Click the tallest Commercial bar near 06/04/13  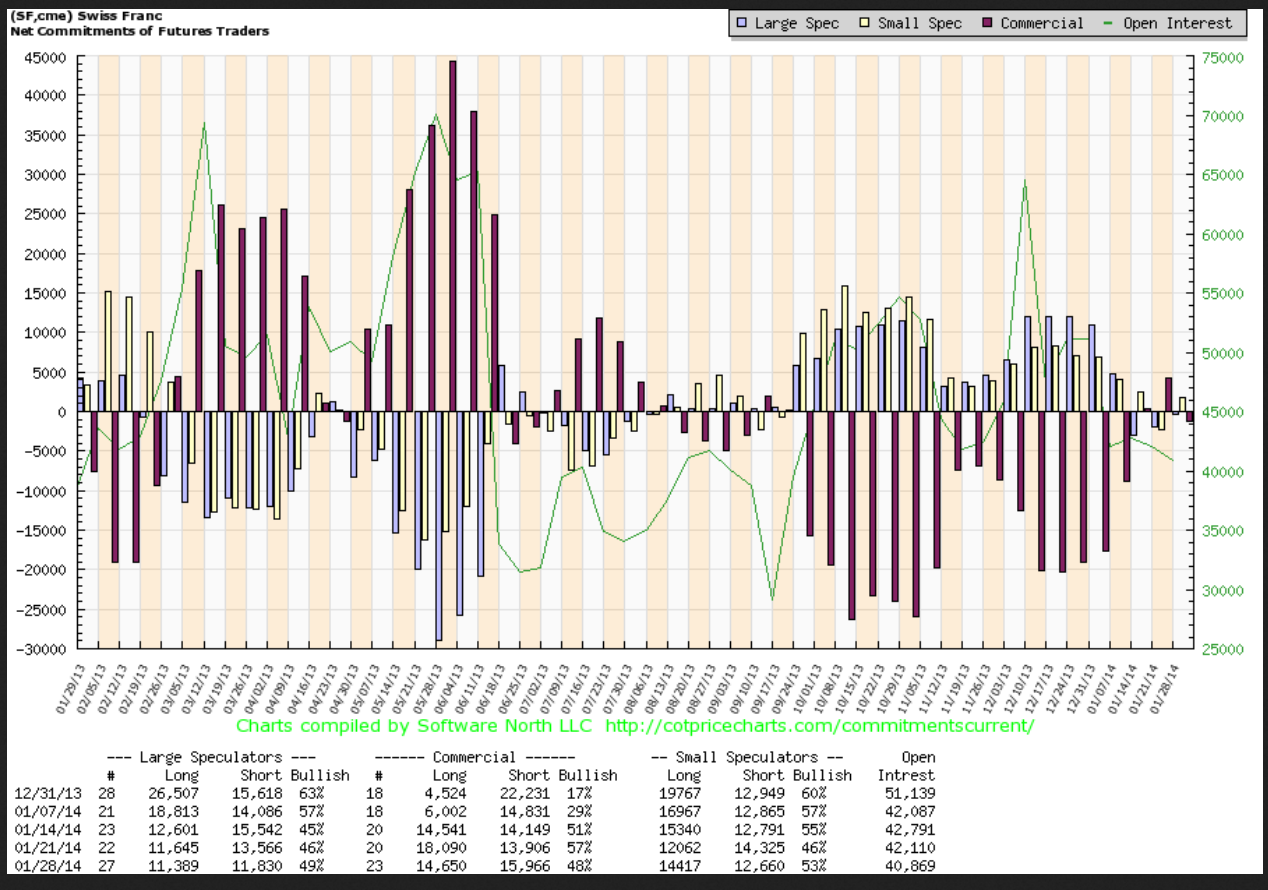coord(453,230)
